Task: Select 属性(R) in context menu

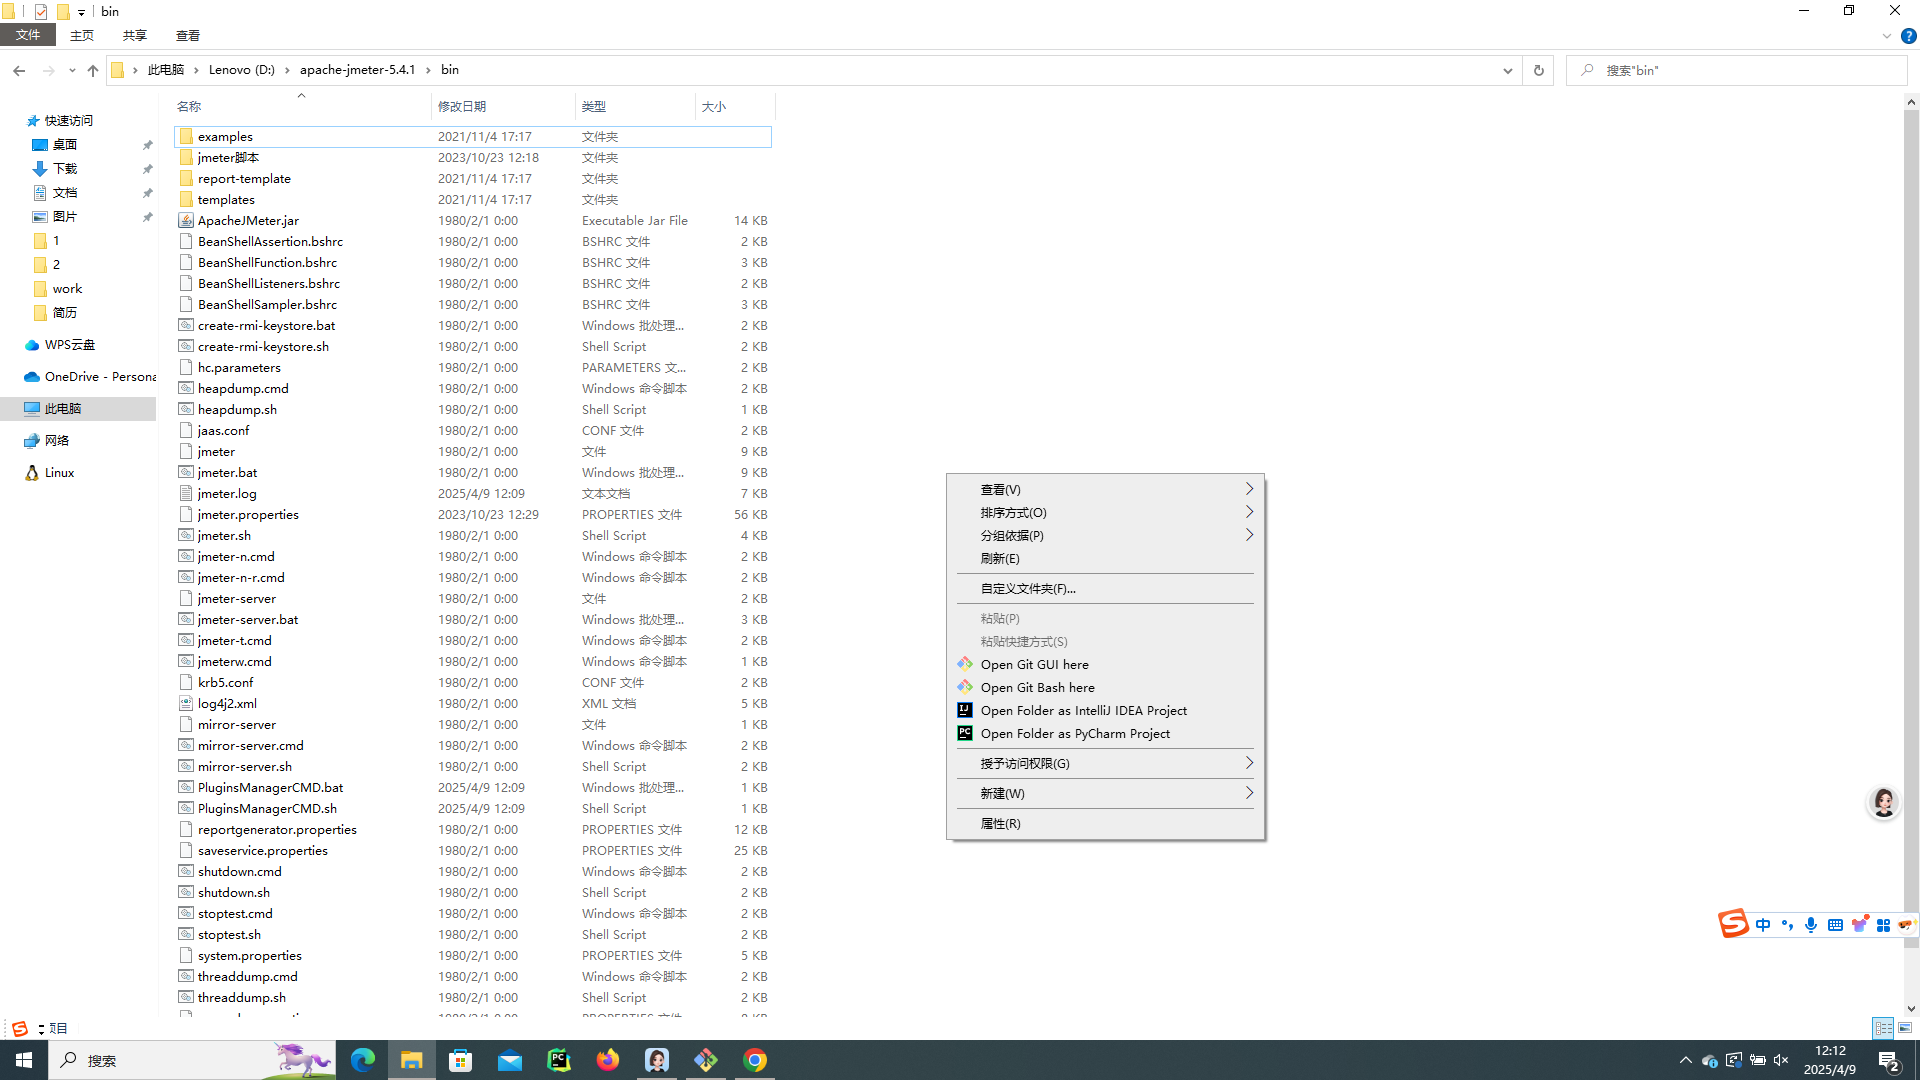Action: (x=1000, y=823)
